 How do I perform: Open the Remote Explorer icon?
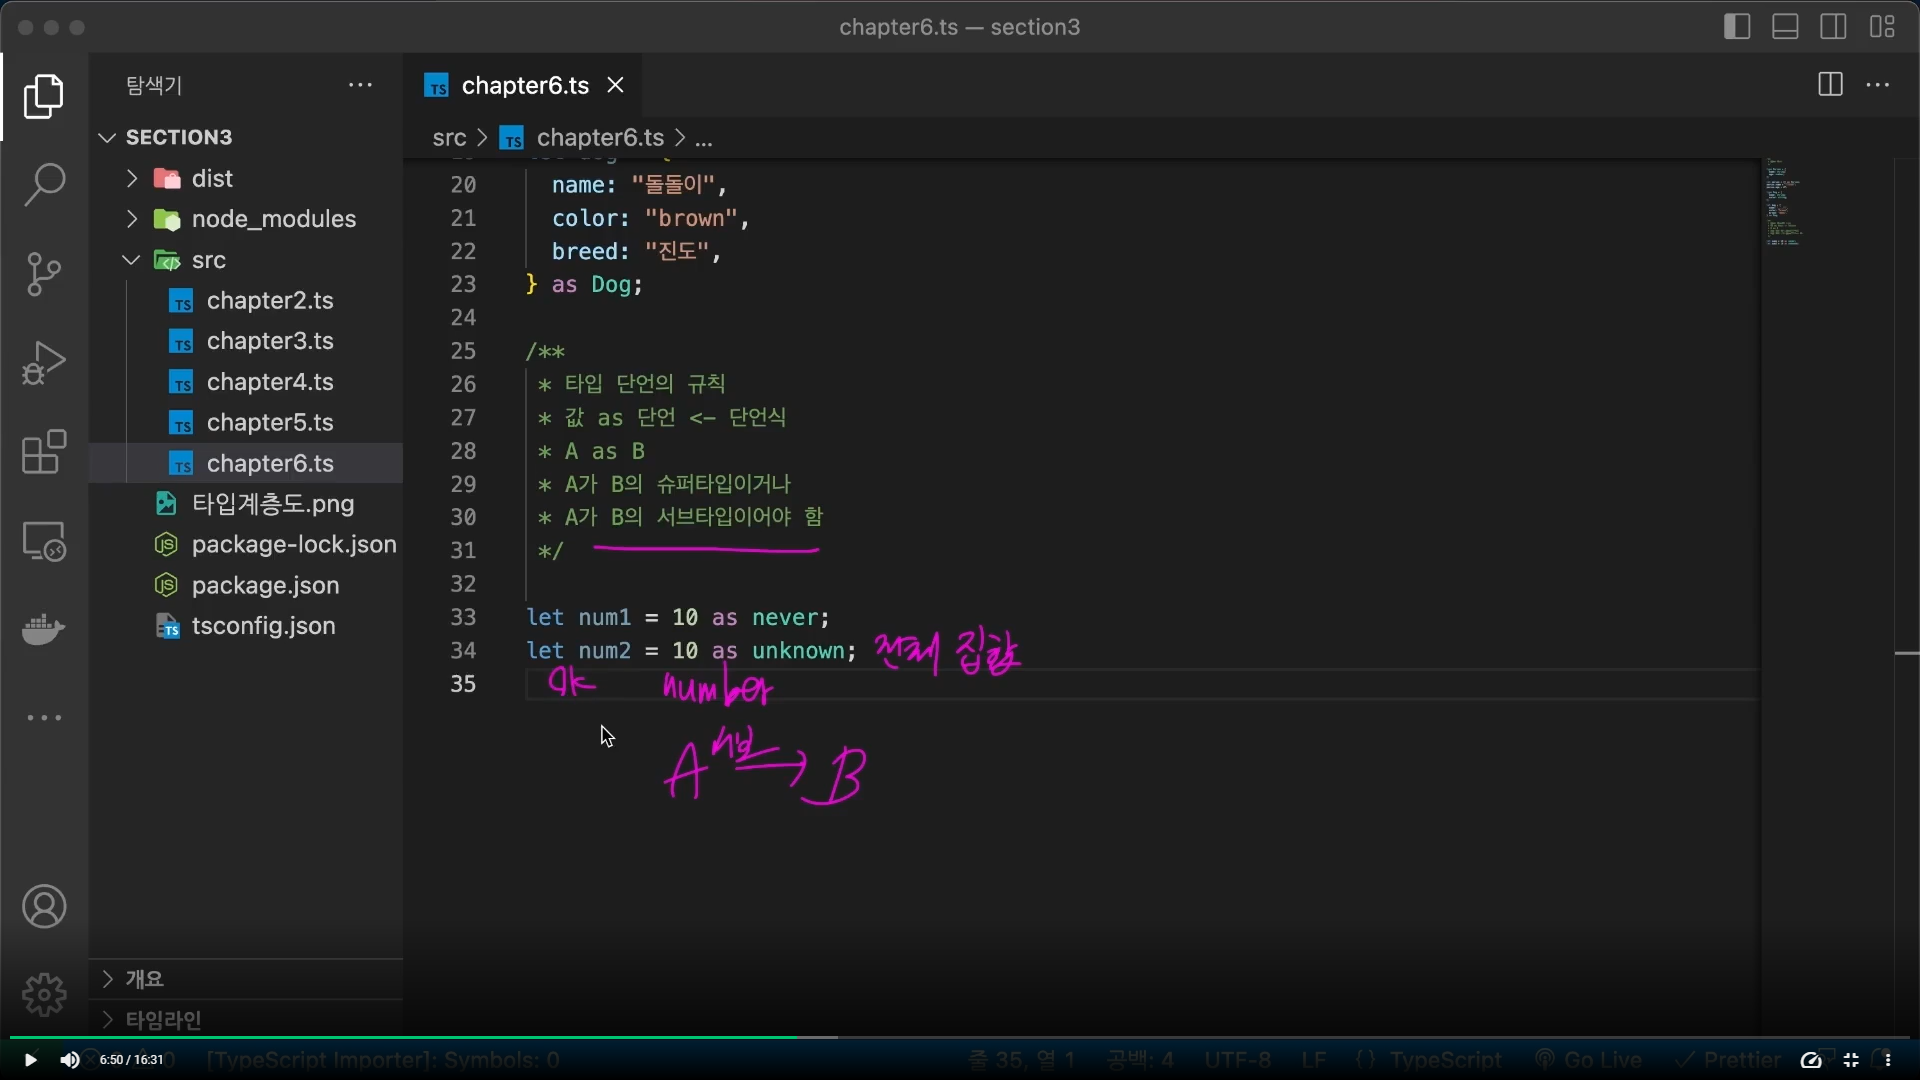[44, 542]
